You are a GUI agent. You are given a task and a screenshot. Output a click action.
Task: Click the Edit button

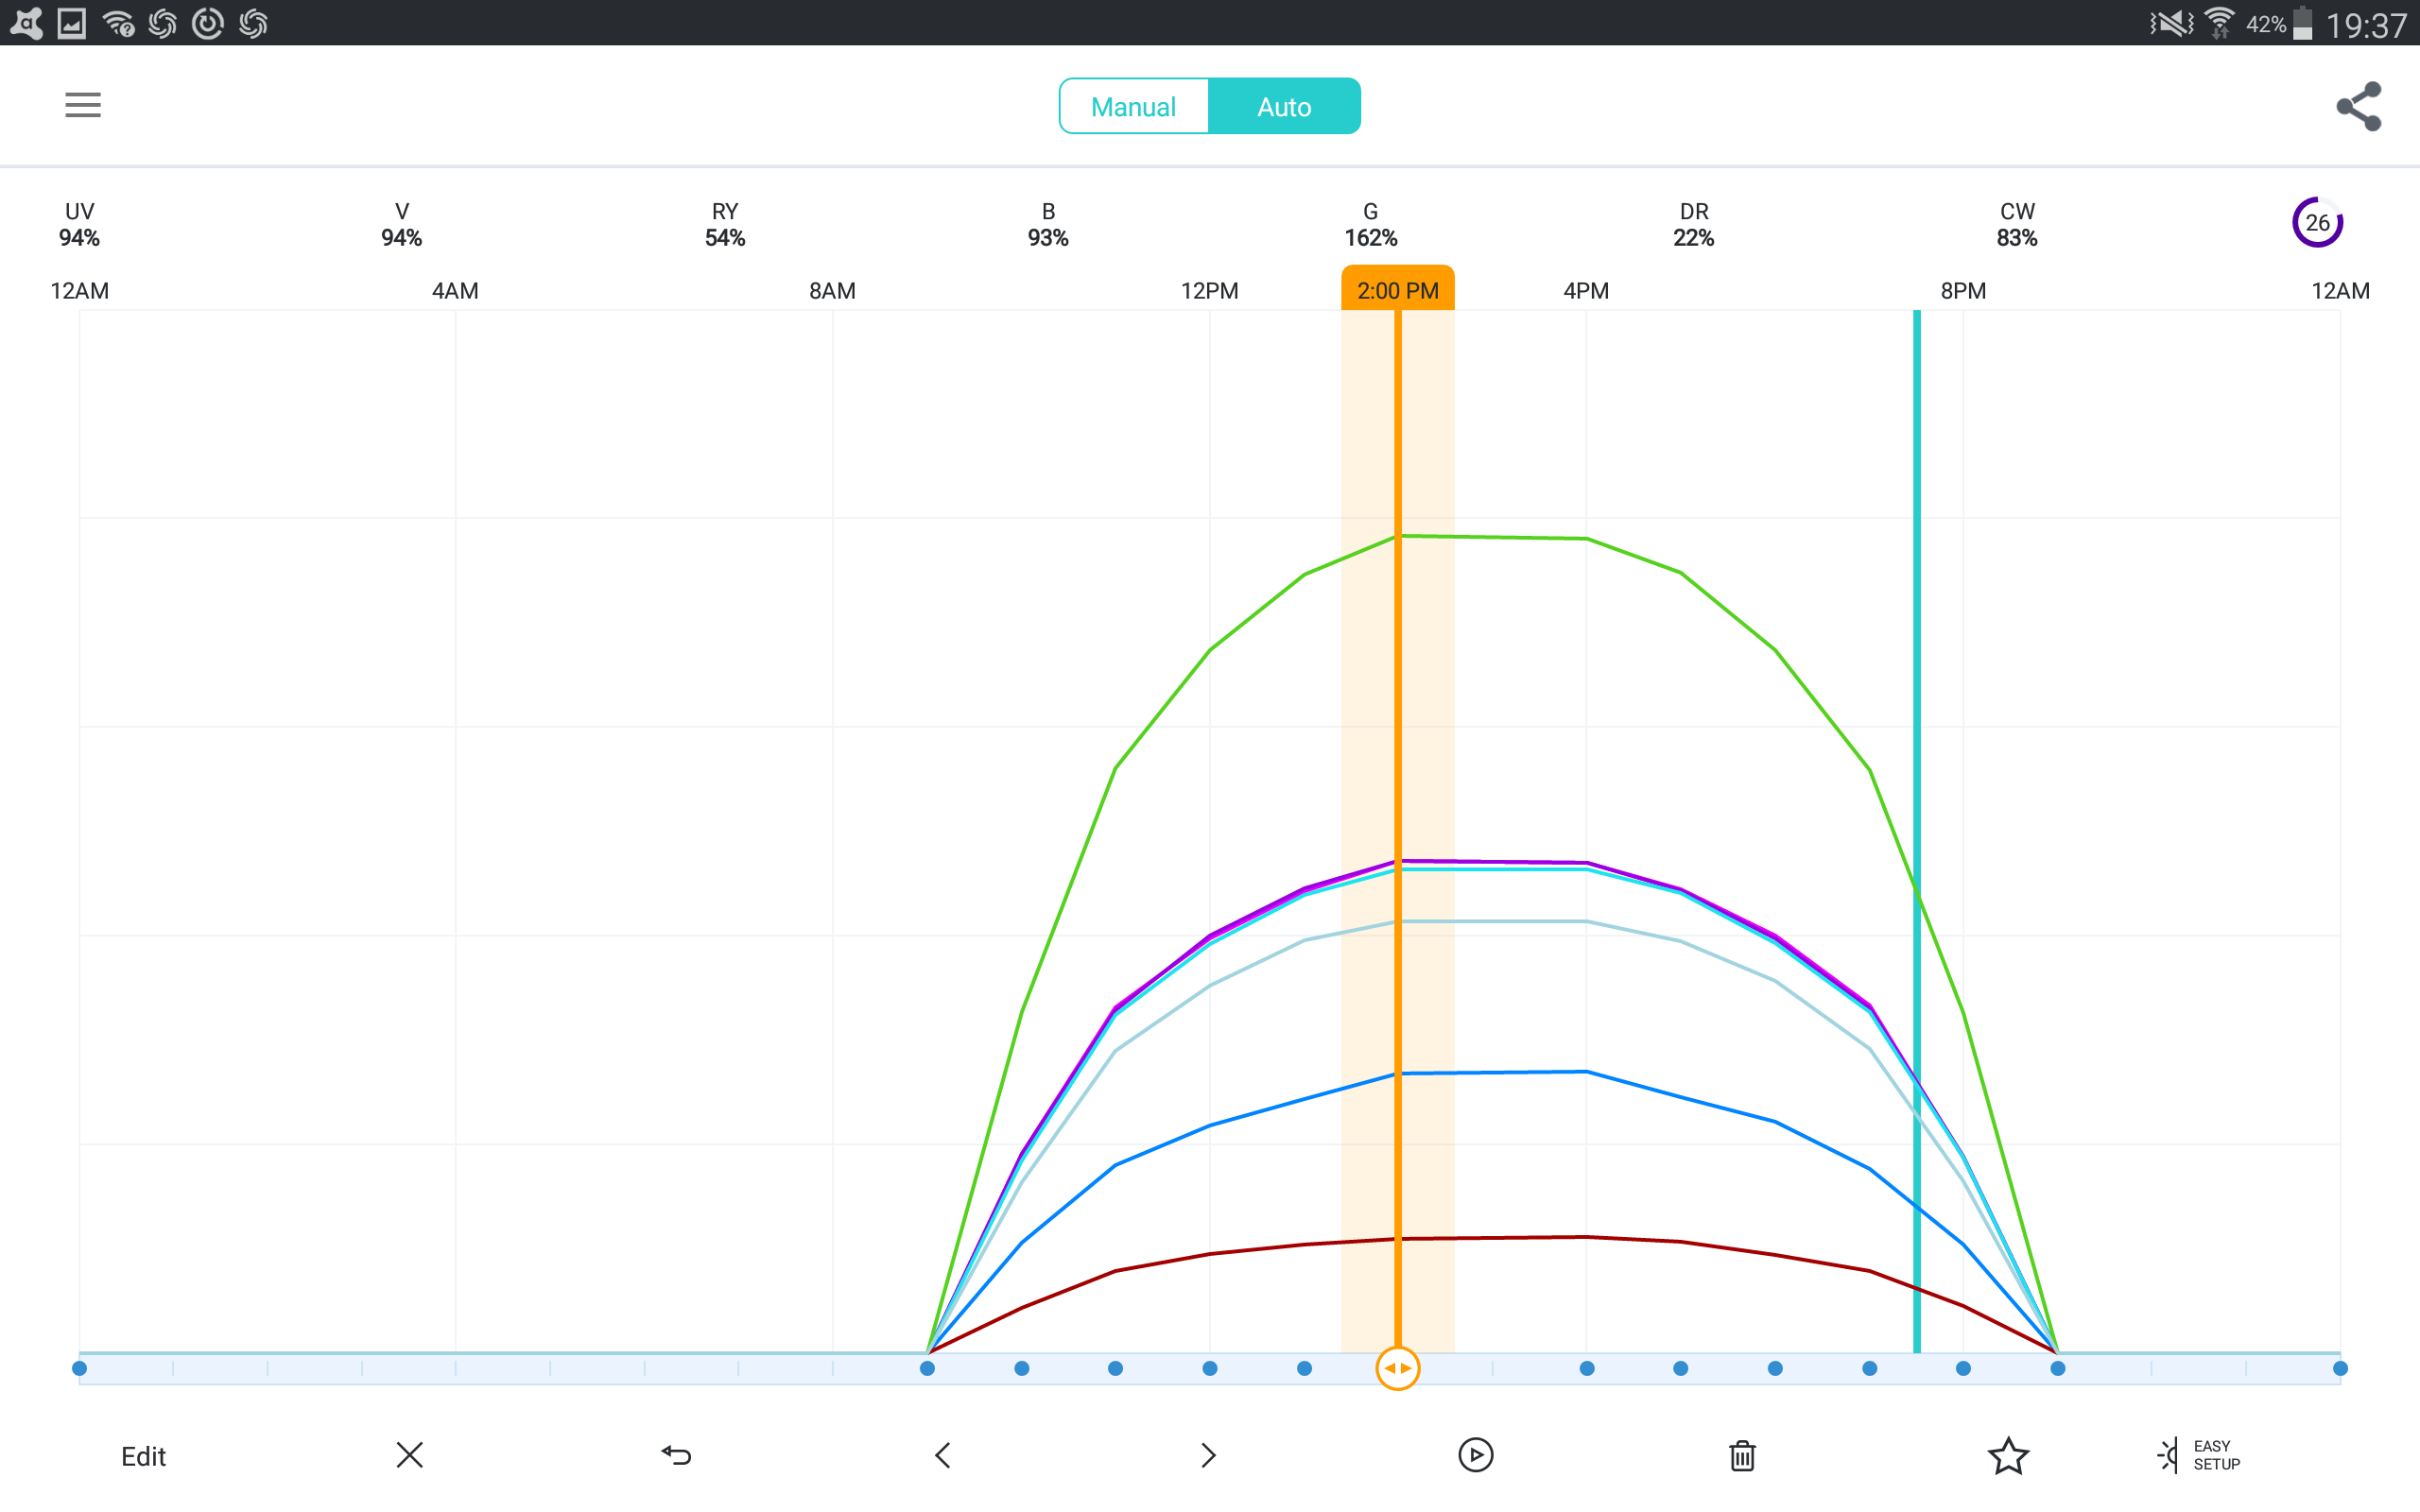click(x=143, y=1456)
